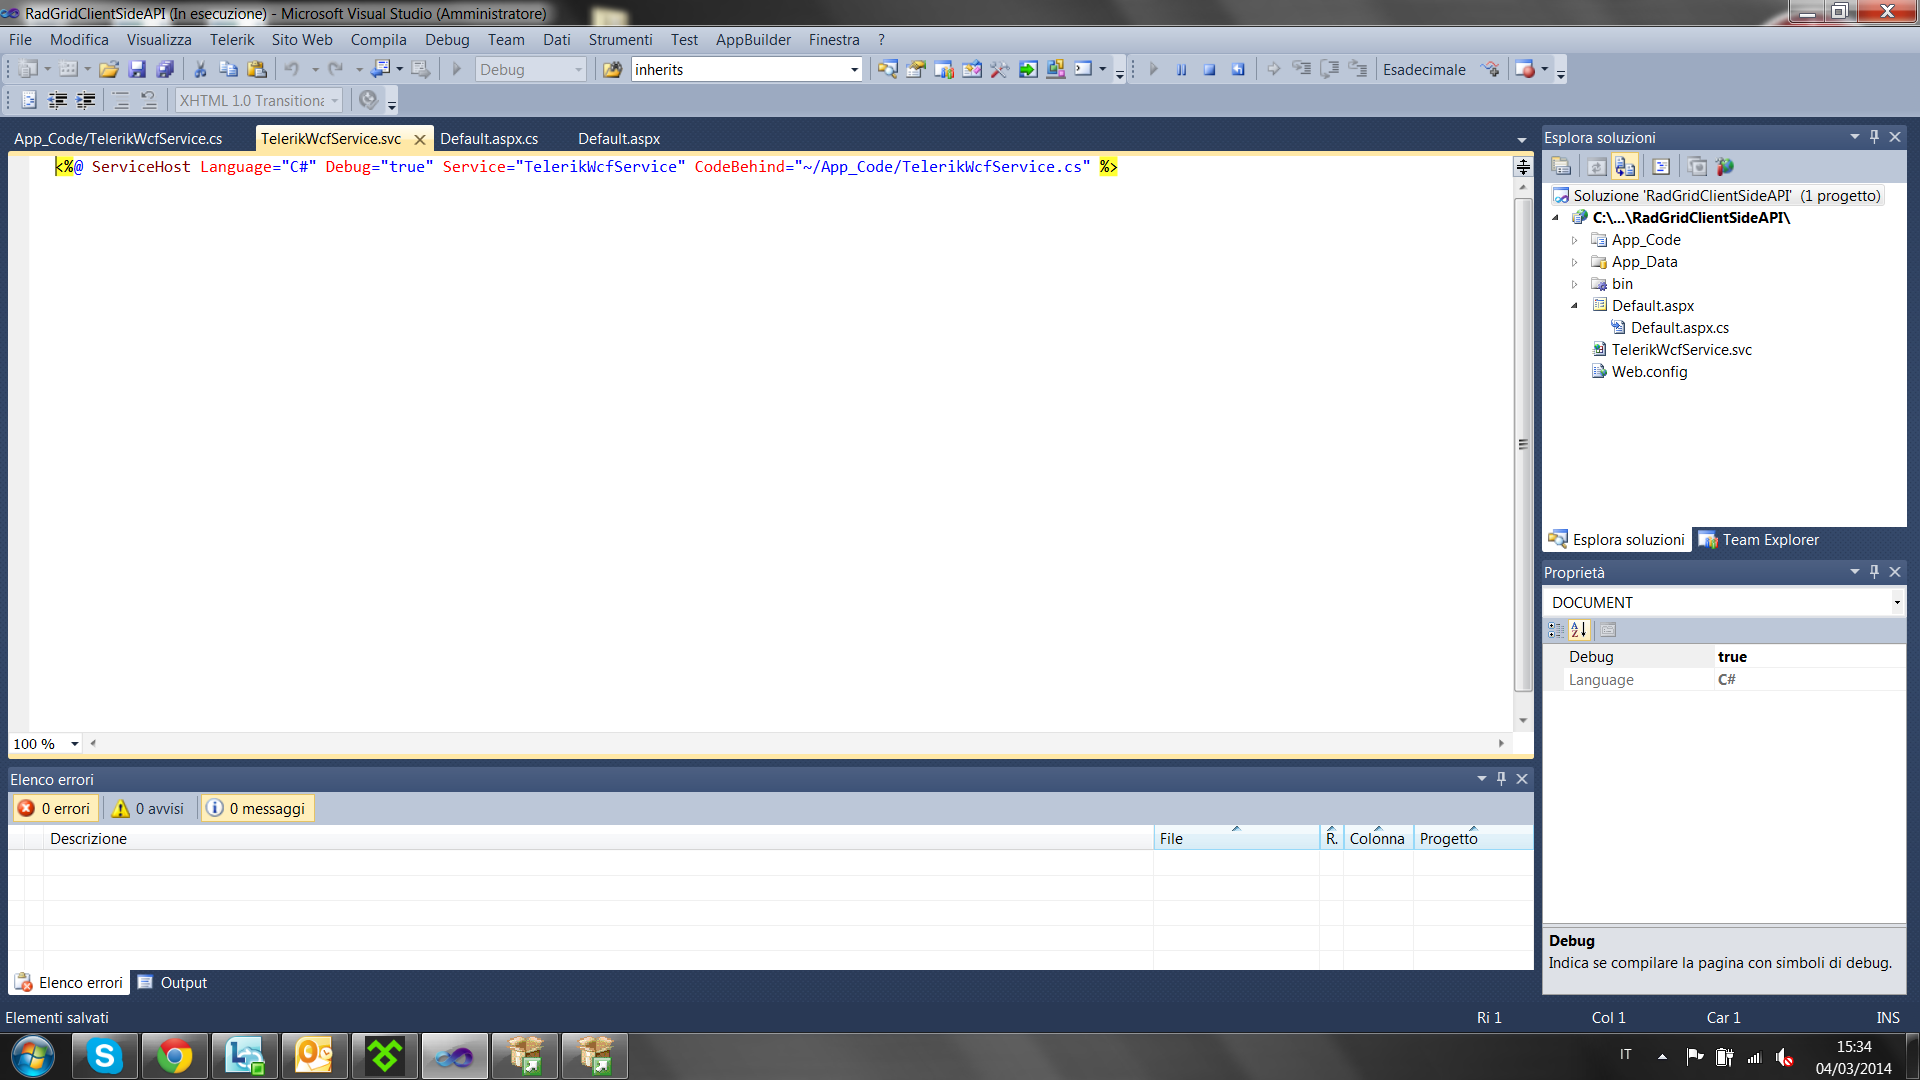The width and height of the screenshot is (1920, 1080).
Task: Toggle warnings filter showing 0 avvisi
Action: pyautogui.click(x=148, y=808)
